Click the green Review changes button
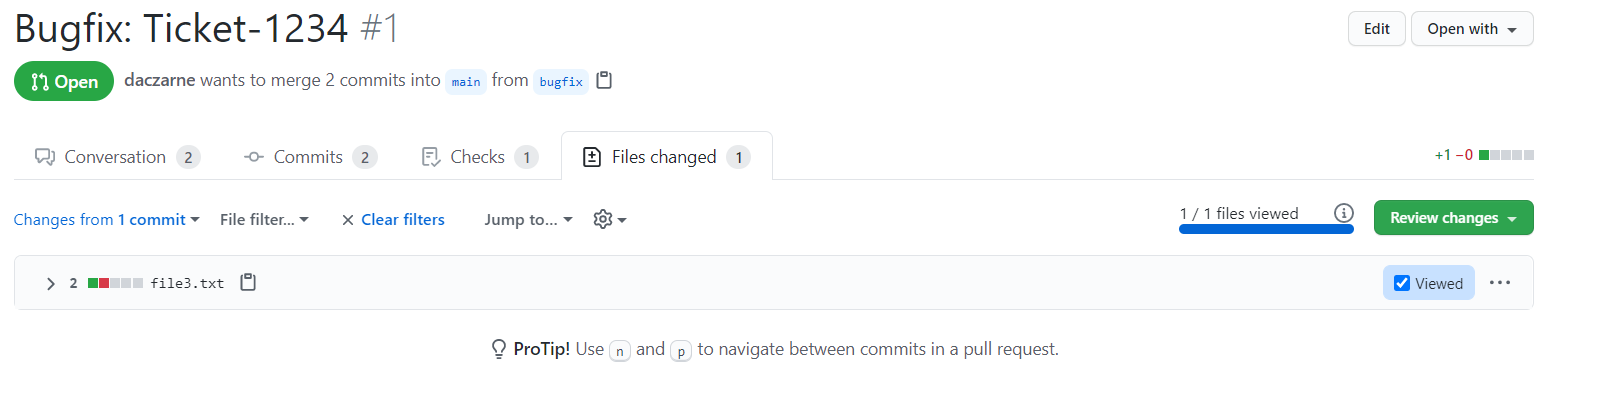1603x405 pixels. (1453, 218)
